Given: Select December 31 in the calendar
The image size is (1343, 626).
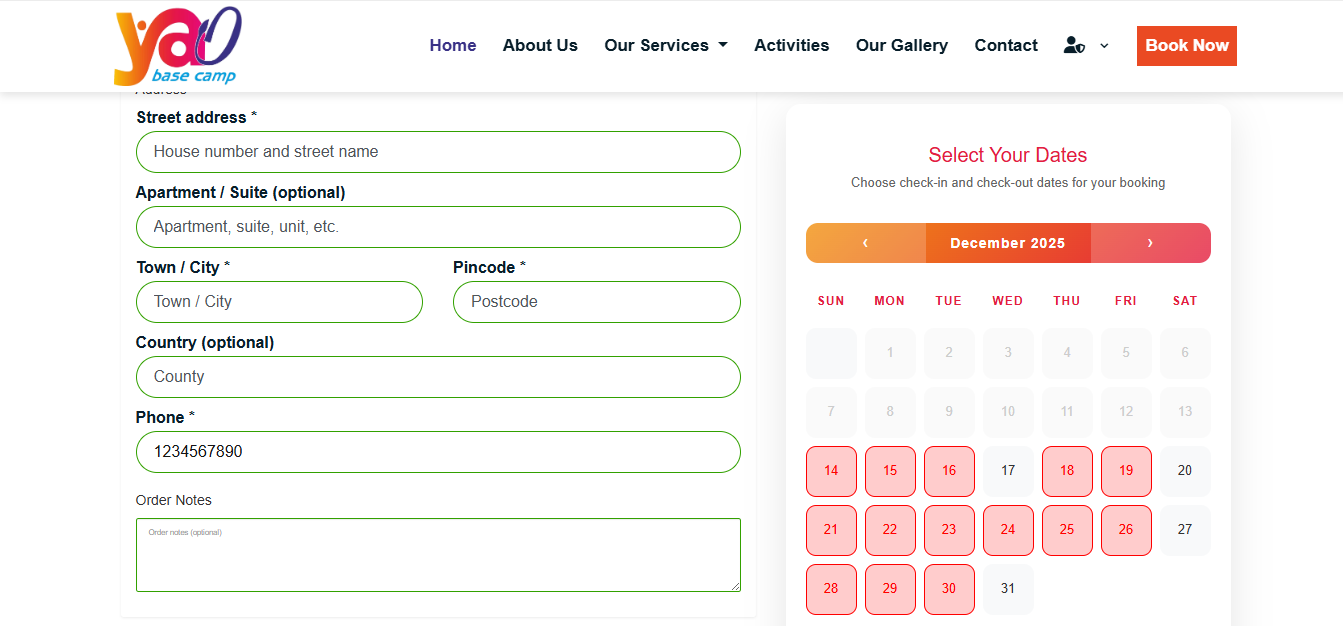Looking at the screenshot, I should coord(1008,589).
